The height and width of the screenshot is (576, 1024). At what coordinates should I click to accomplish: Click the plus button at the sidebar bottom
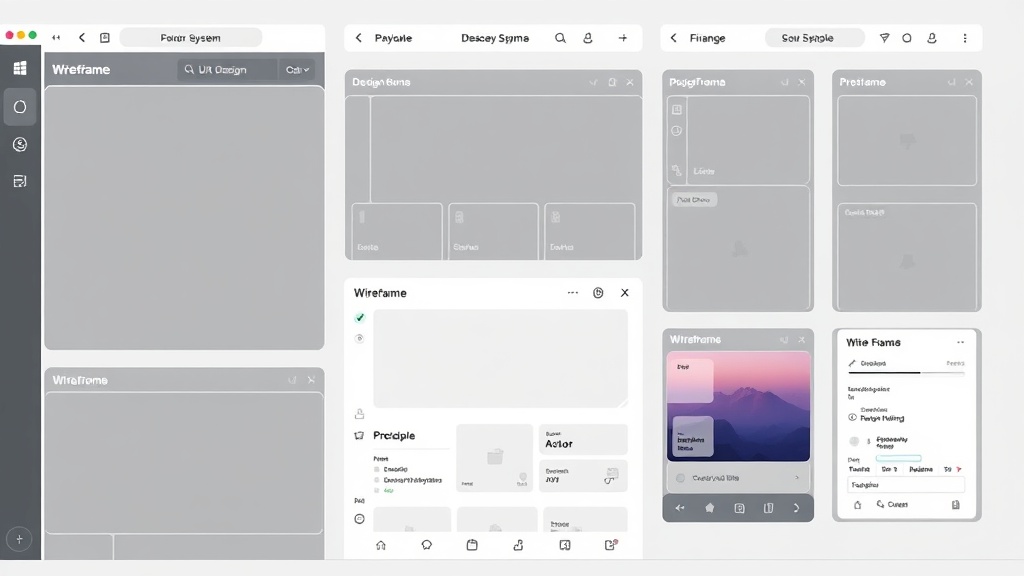19,539
